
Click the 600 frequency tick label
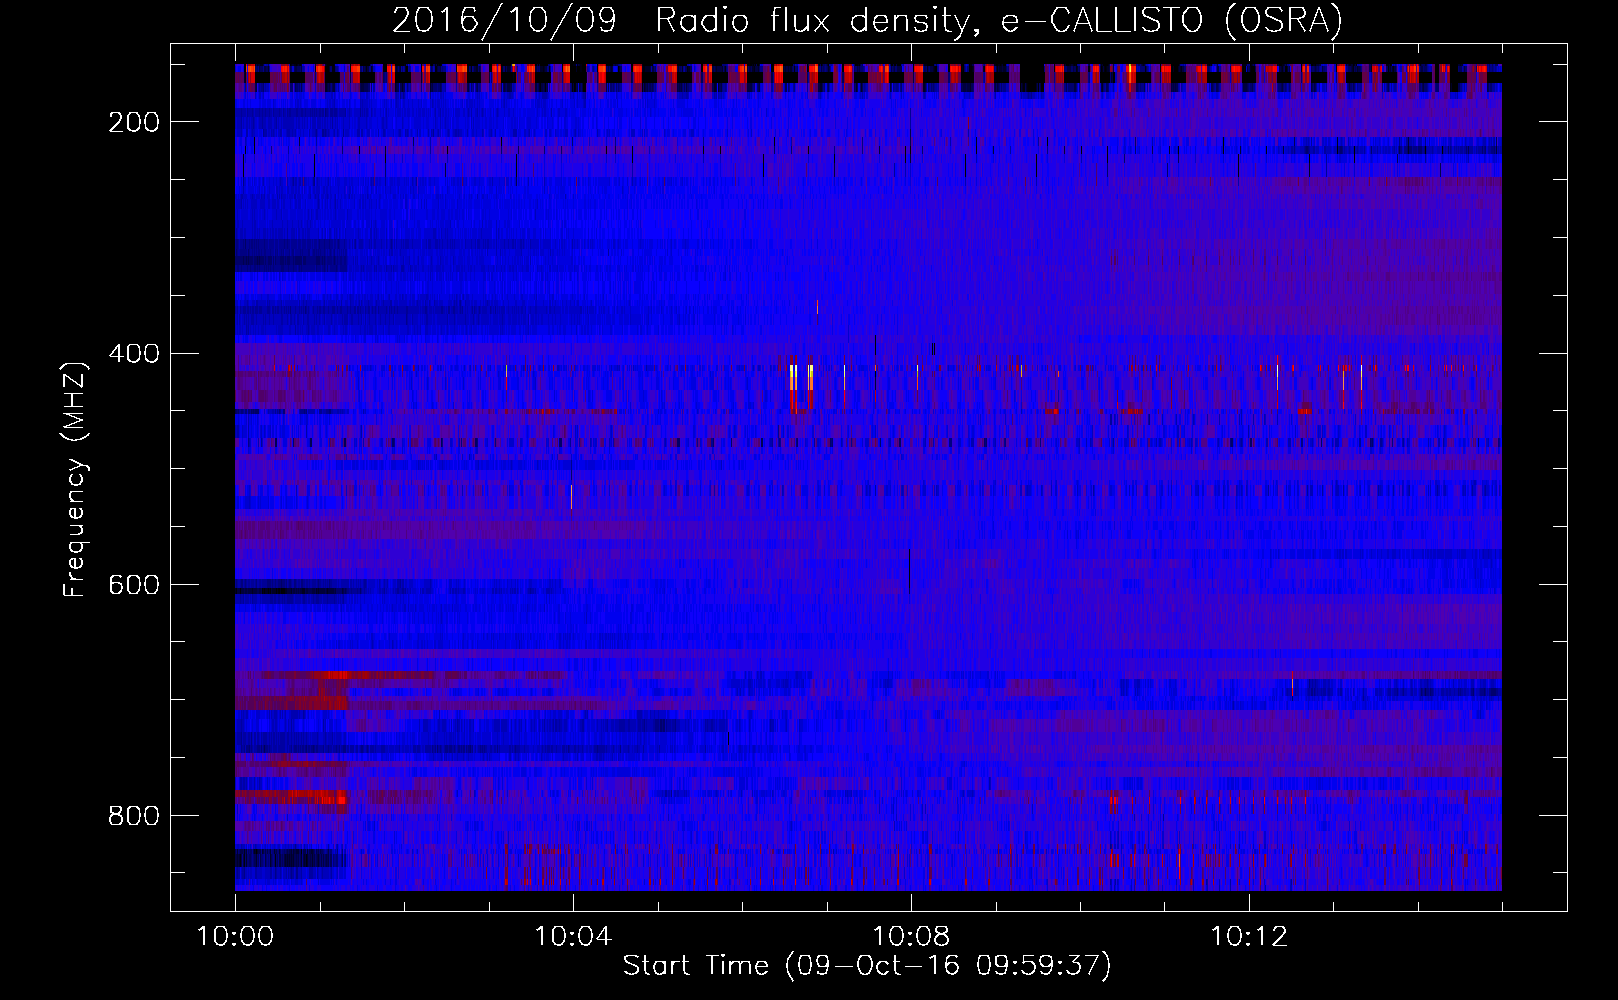[134, 585]
